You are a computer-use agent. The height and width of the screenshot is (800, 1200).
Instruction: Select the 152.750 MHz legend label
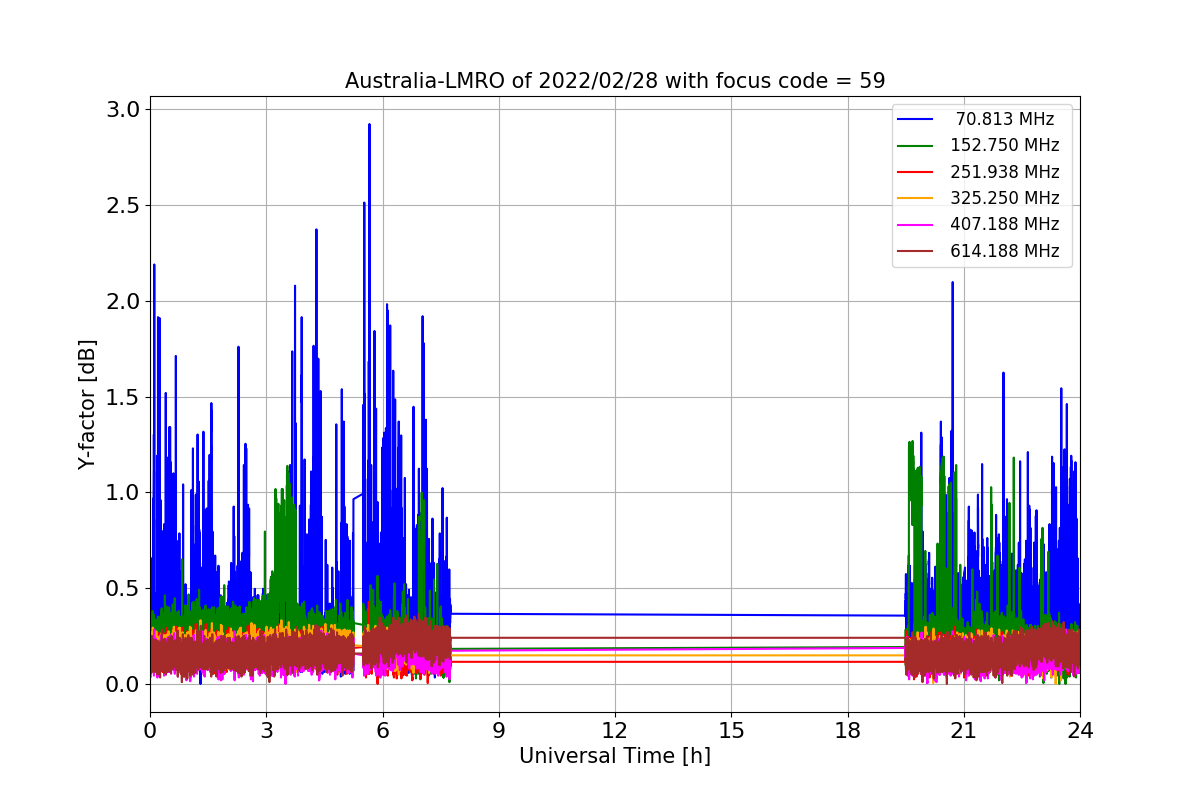point(1005,145)
